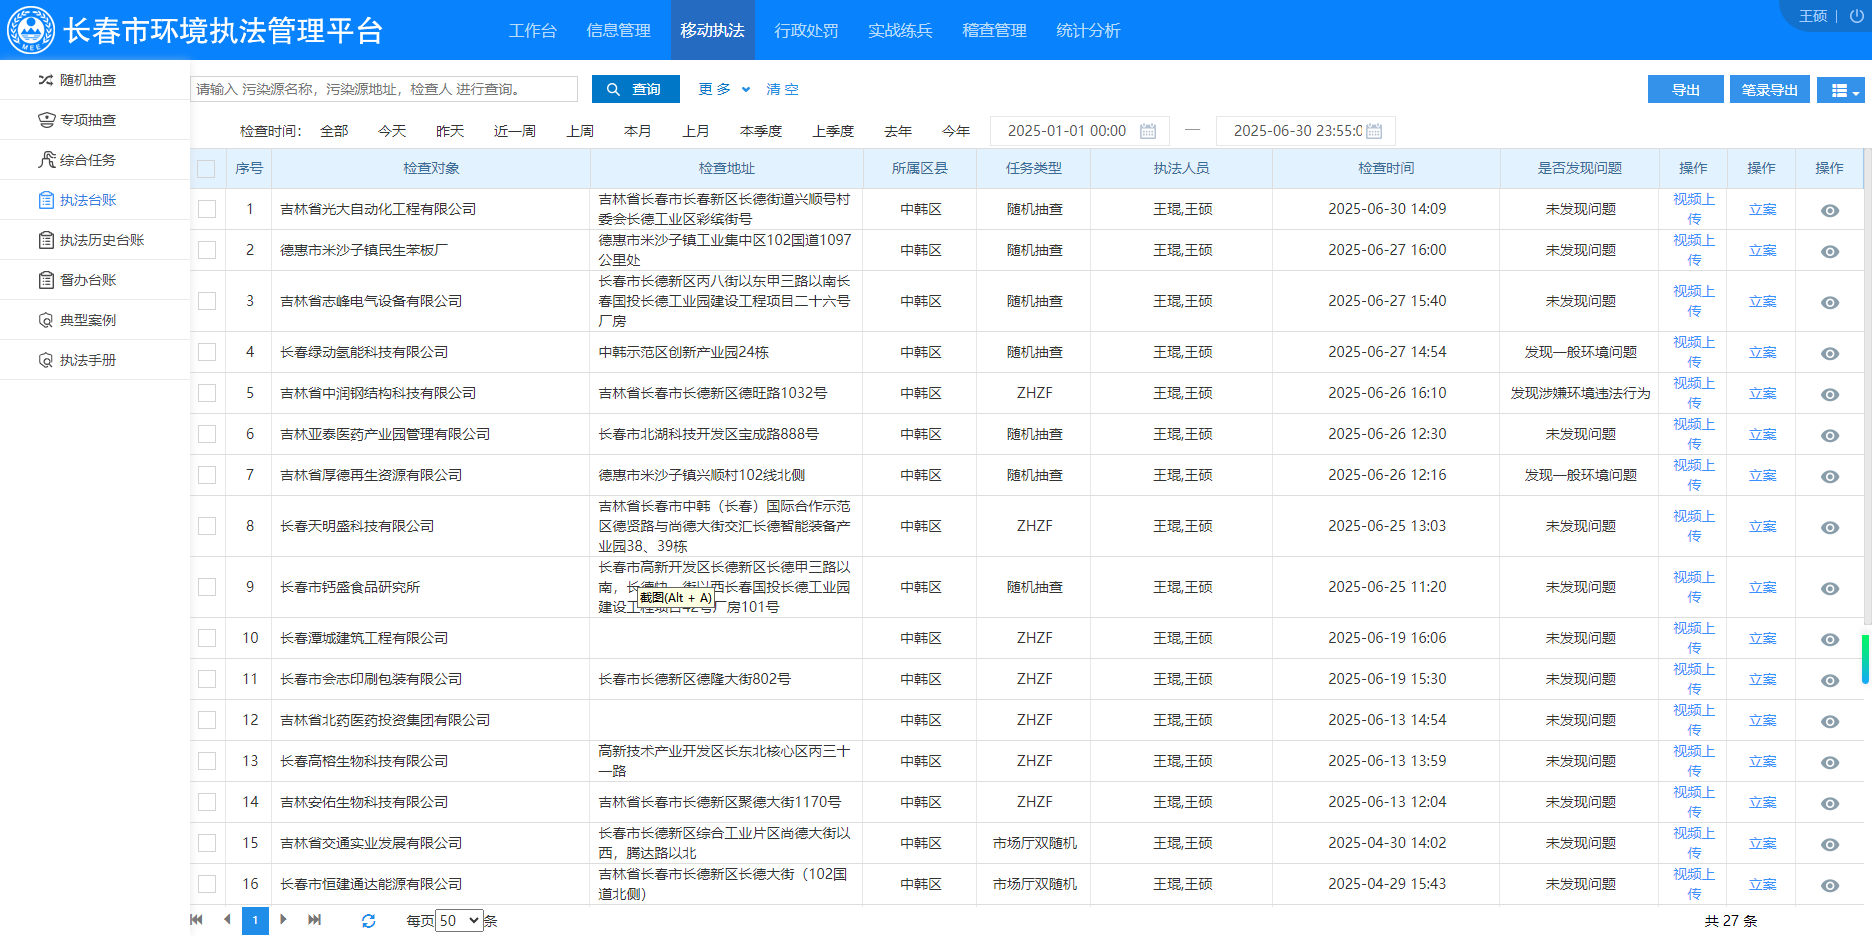Select checkbox for row 4
Image resolution: width=1872 pixels, height=936 pixels.
[207, 352]
